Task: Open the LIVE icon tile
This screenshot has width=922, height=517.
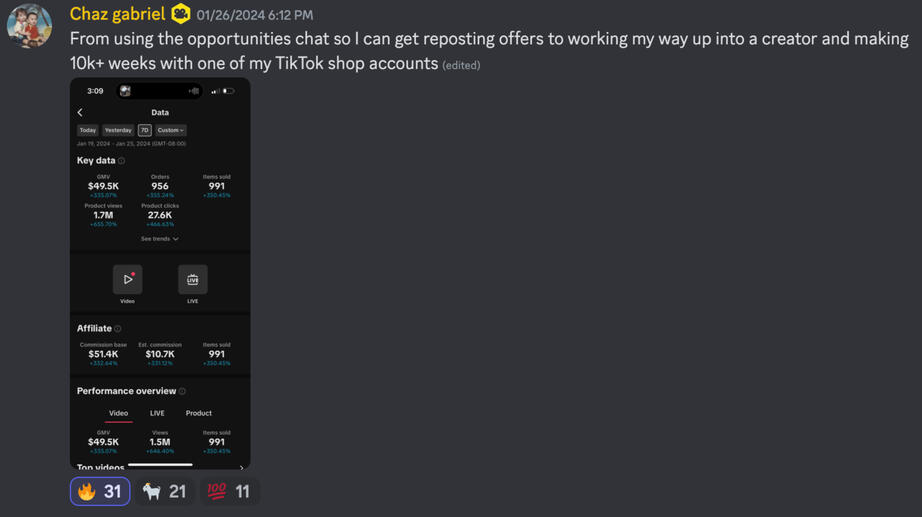Action: pyautogui.click(x=193, y=280)
